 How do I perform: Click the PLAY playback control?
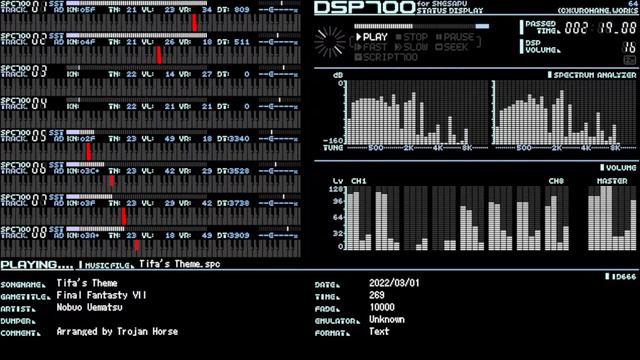(x=372, y=37)
